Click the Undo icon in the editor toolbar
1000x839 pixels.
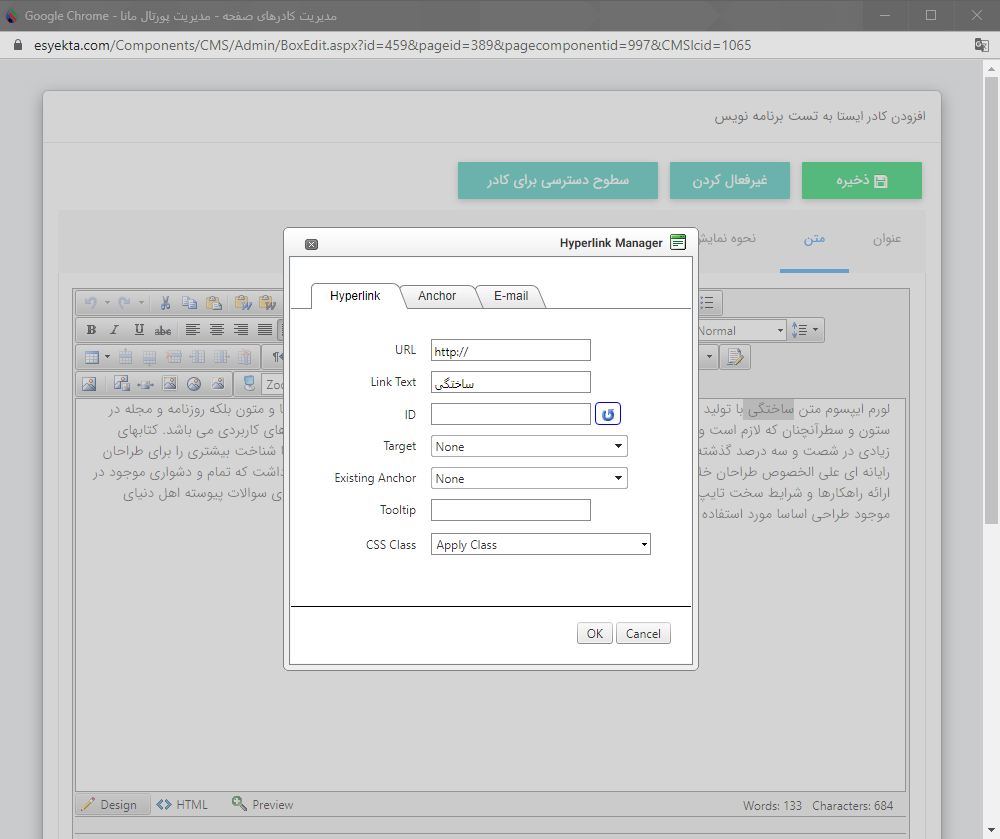[91, 302]
